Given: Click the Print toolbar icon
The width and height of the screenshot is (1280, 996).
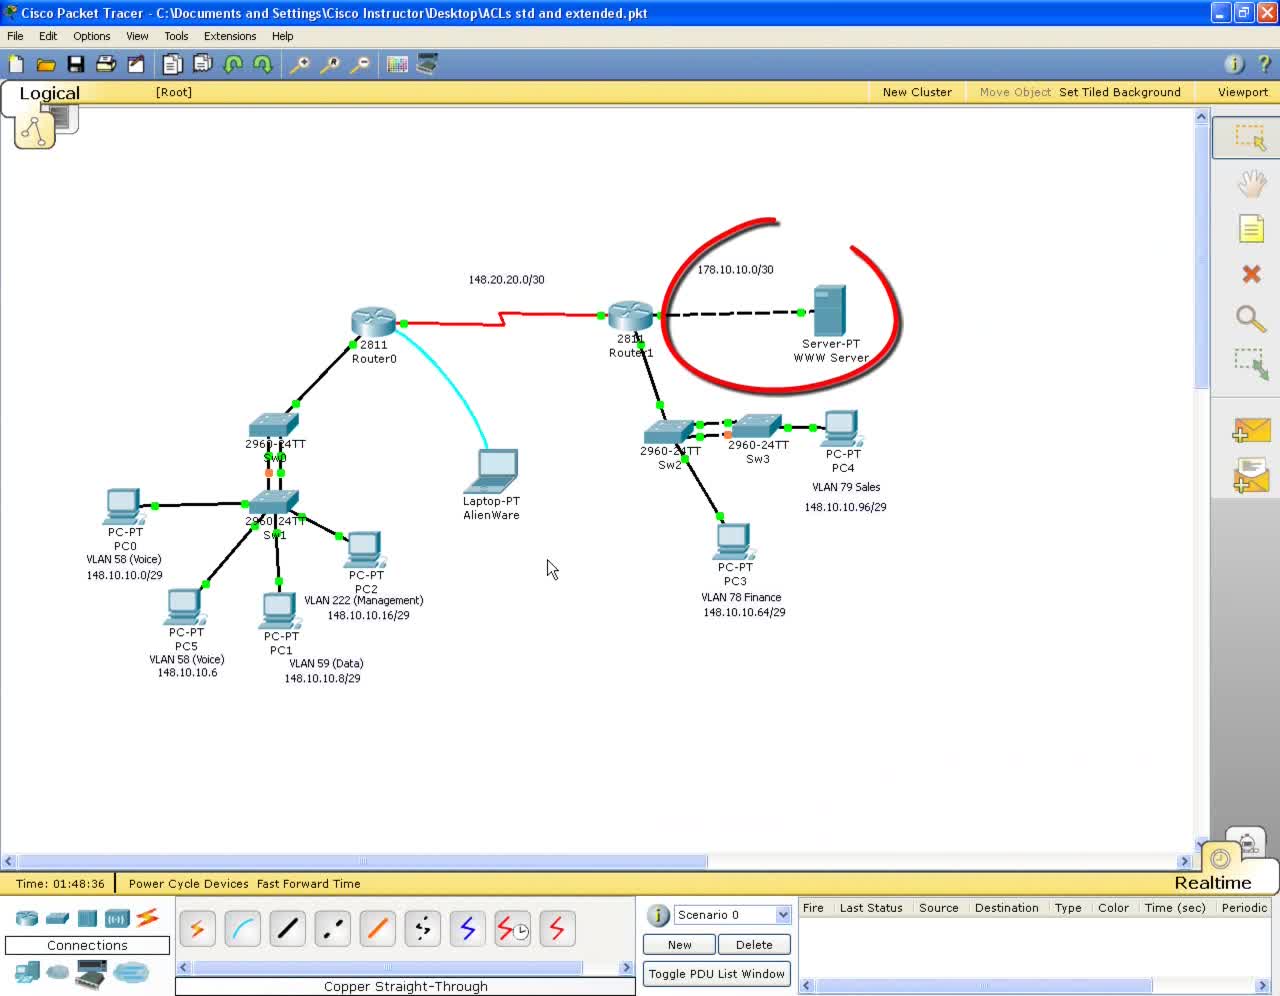Looking at the screenshot, I should pos(106,64).
